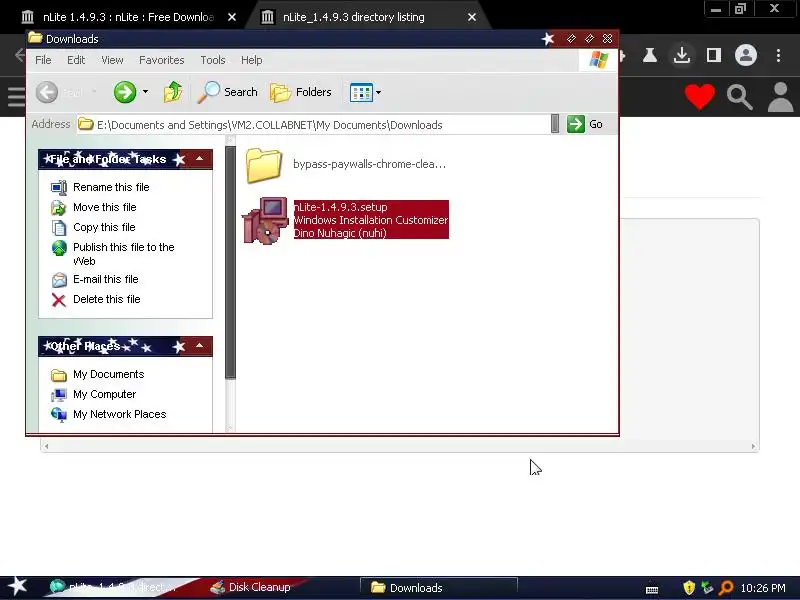Click the browser horizontal scrollbar right arrow
Image resolution: width=800 pixels, height=600 pixels.
pyautogui.click(x=753, y=446)
